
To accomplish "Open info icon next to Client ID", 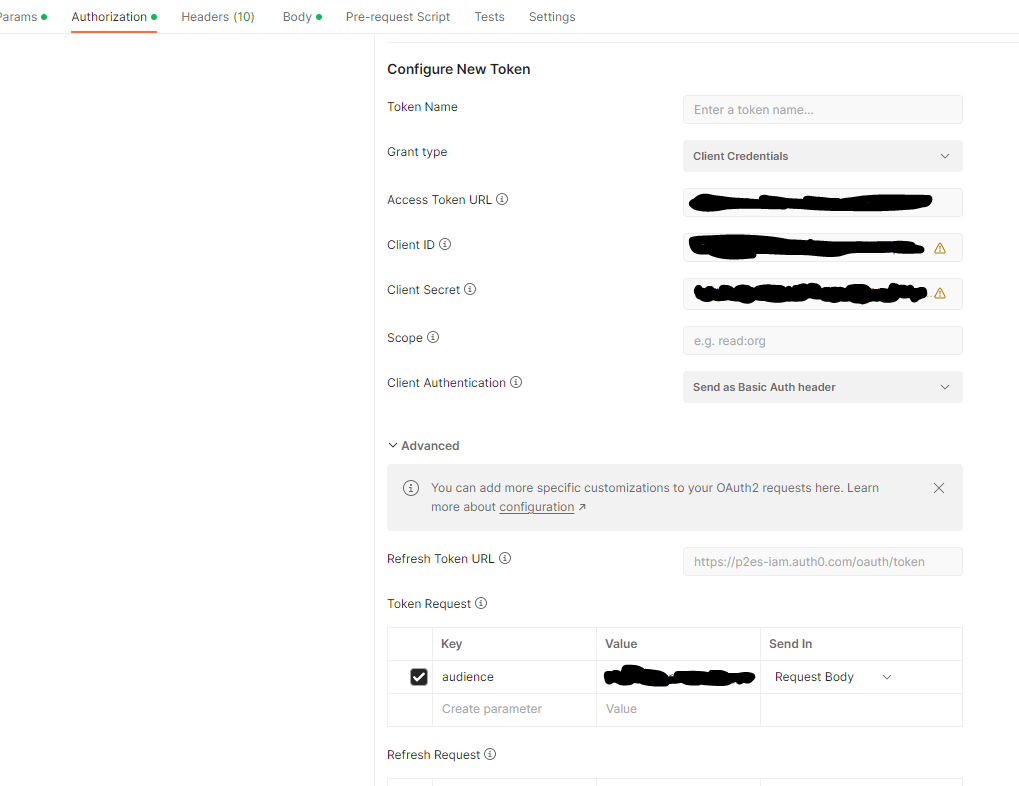I will point(445,244).
